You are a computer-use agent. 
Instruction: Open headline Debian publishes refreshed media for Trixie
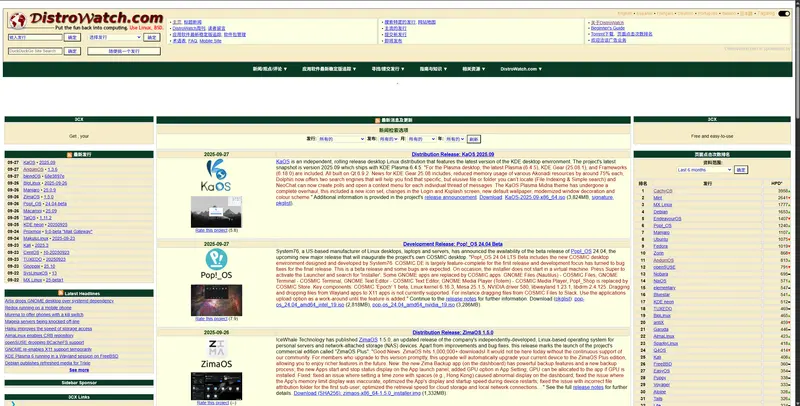[x=47, y=363]
